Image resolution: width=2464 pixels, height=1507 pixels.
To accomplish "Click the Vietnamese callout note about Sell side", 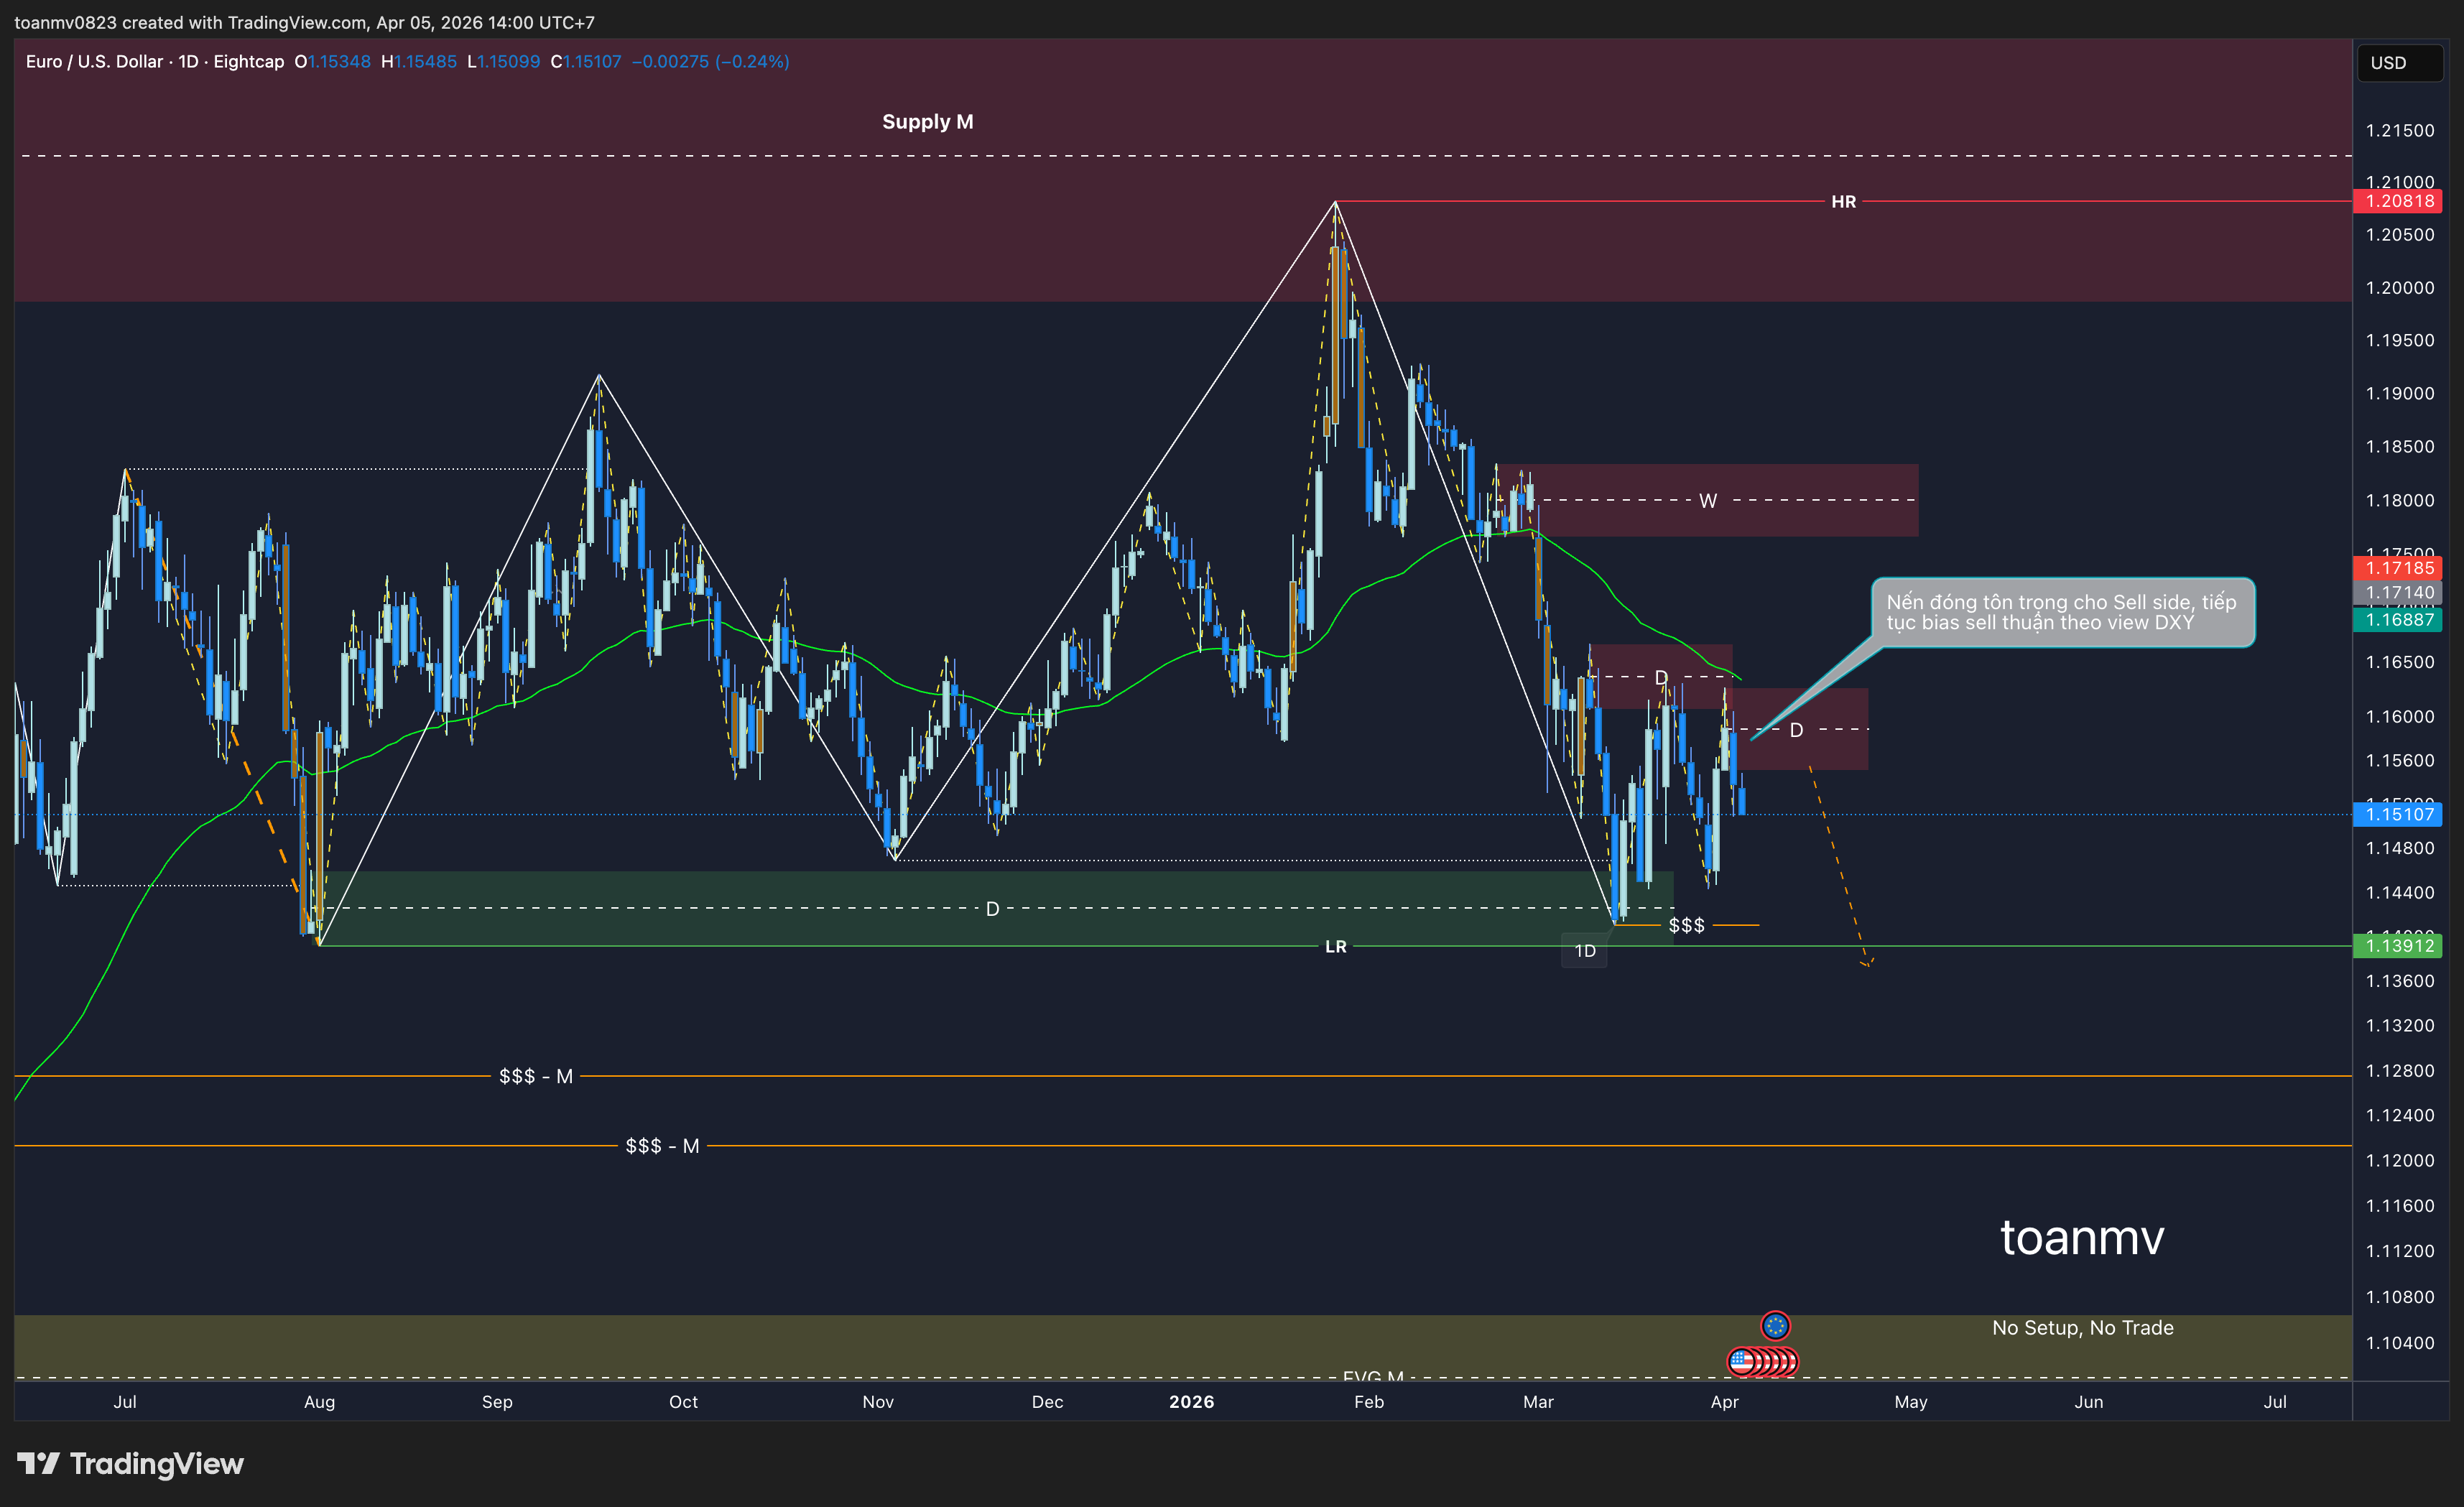I will point(2062,612).
